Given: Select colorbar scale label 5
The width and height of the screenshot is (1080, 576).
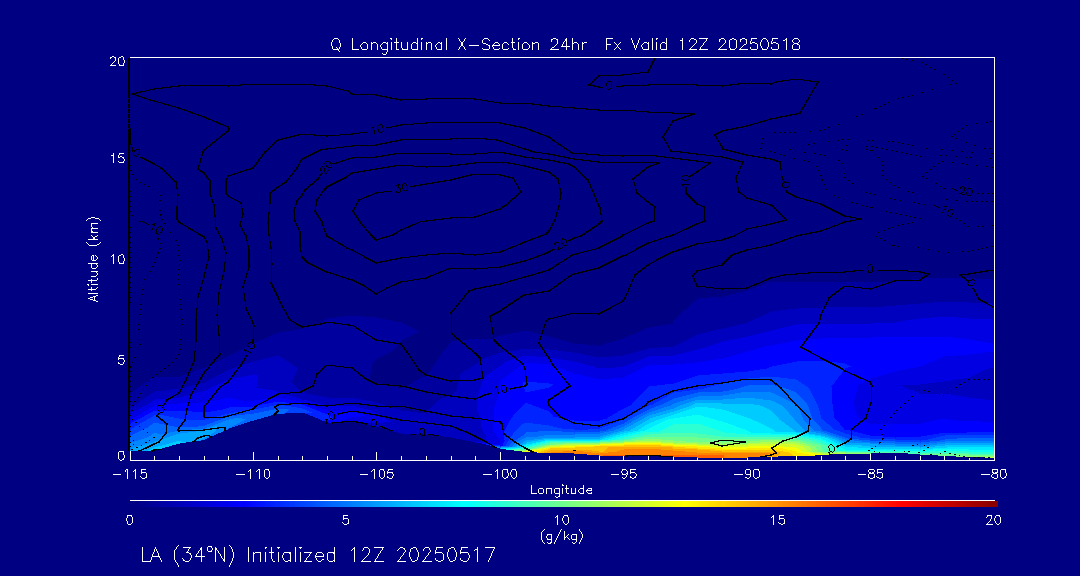Looking at the screenshot, I should 346,521.
